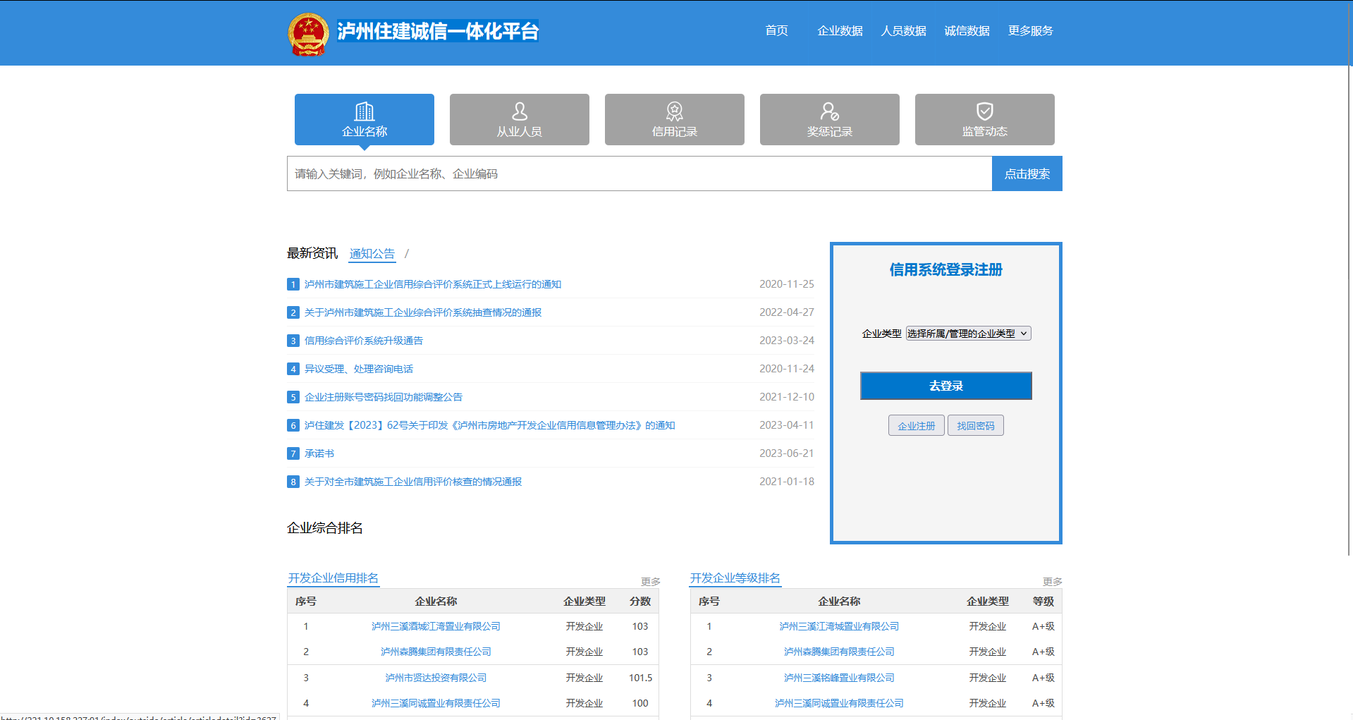1353x720 pixels.
Task: Expand 更多服务 navigation menu
Action: pyautogui.click(x=1030, y=31)
